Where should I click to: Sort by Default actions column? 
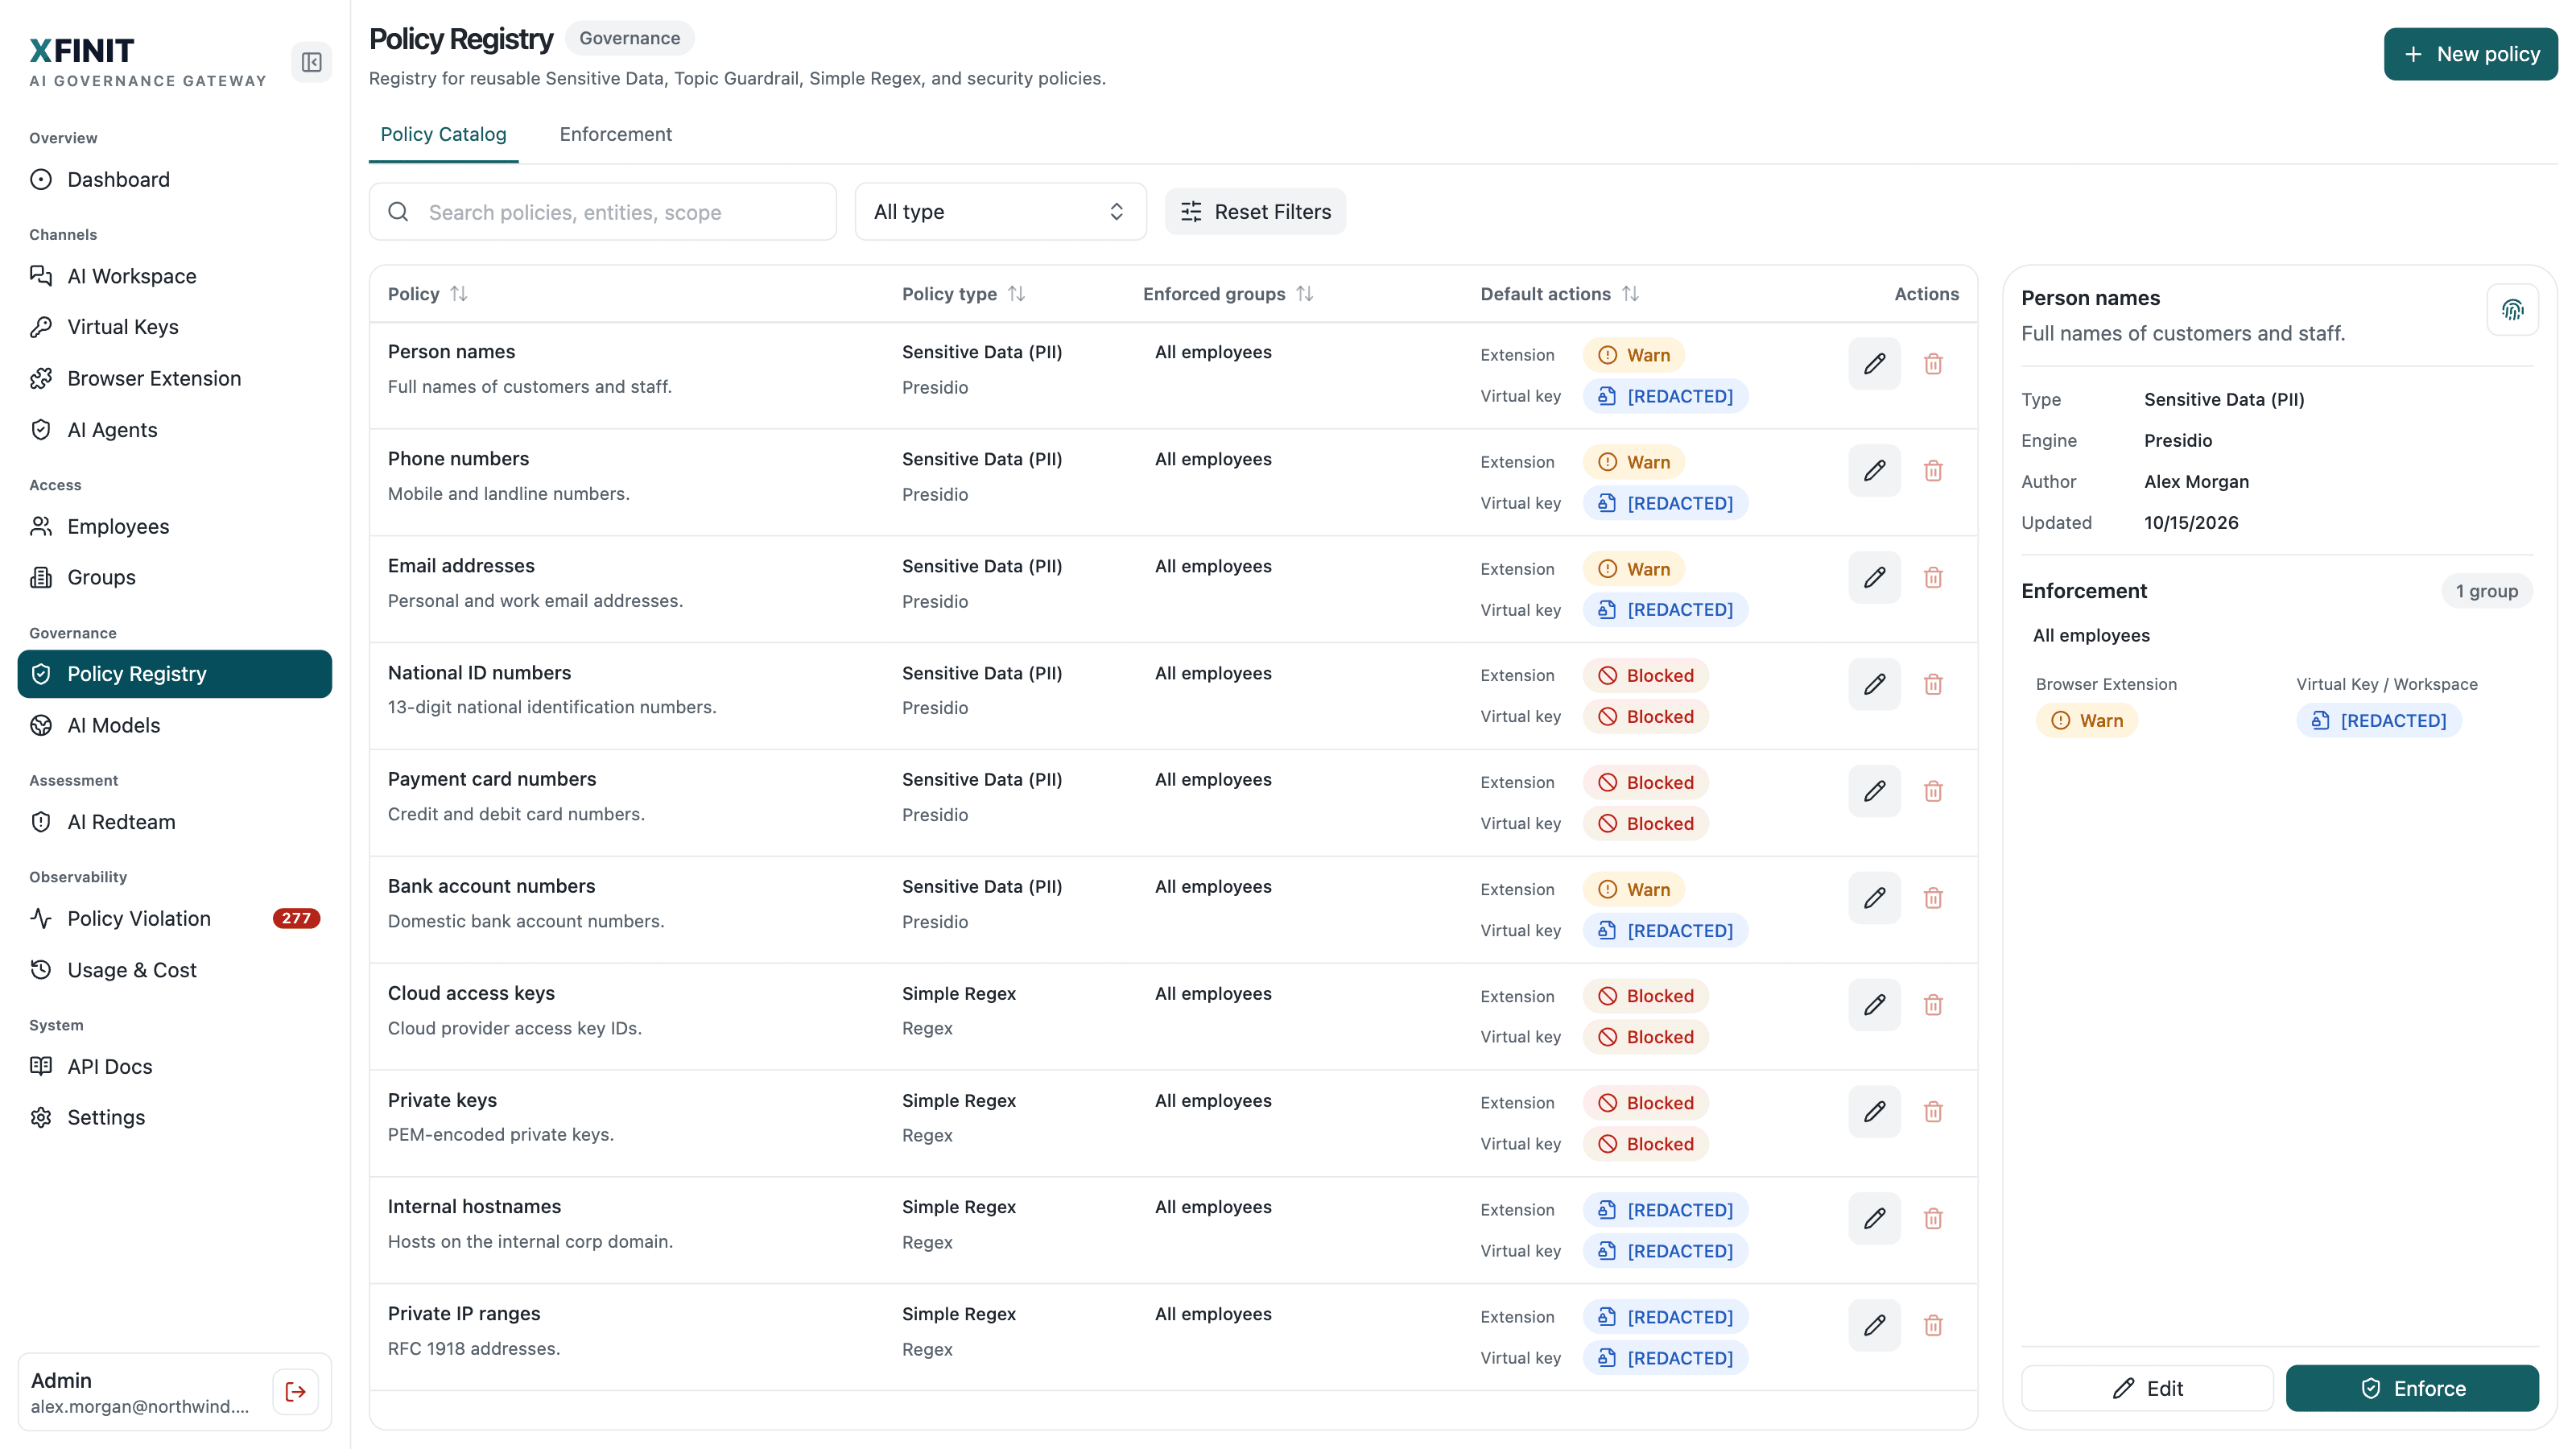pos(1630,294)
